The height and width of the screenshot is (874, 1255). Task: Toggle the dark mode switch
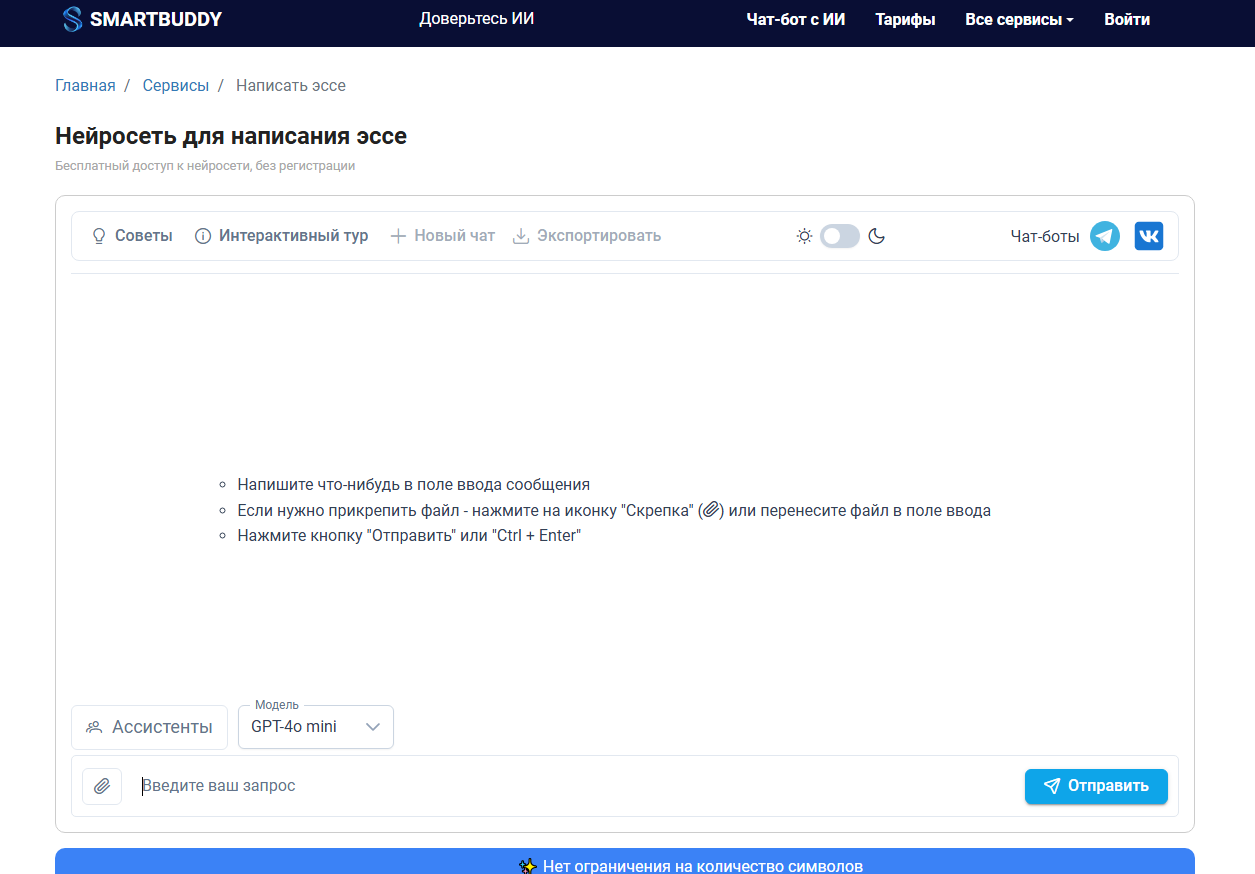(x=840, y=236)
